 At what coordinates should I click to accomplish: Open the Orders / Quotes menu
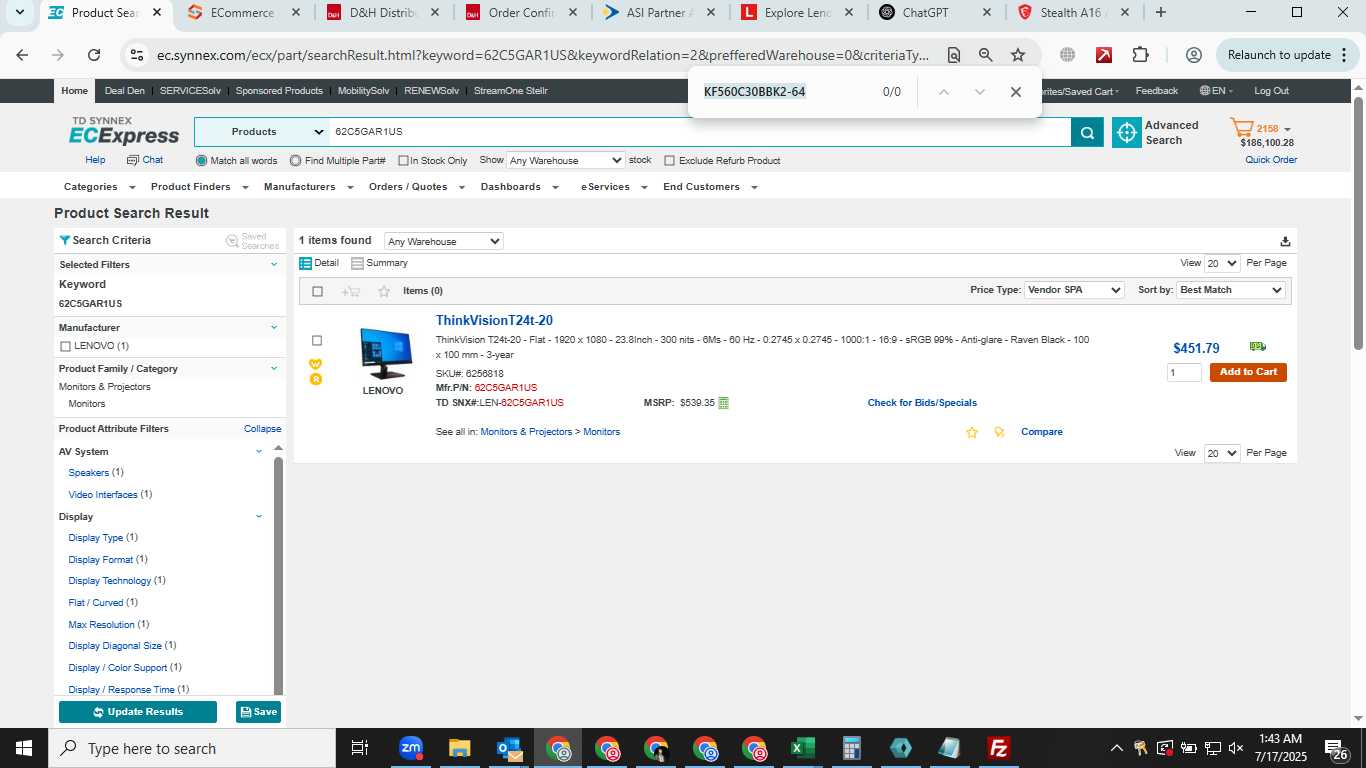pos(416,187)
